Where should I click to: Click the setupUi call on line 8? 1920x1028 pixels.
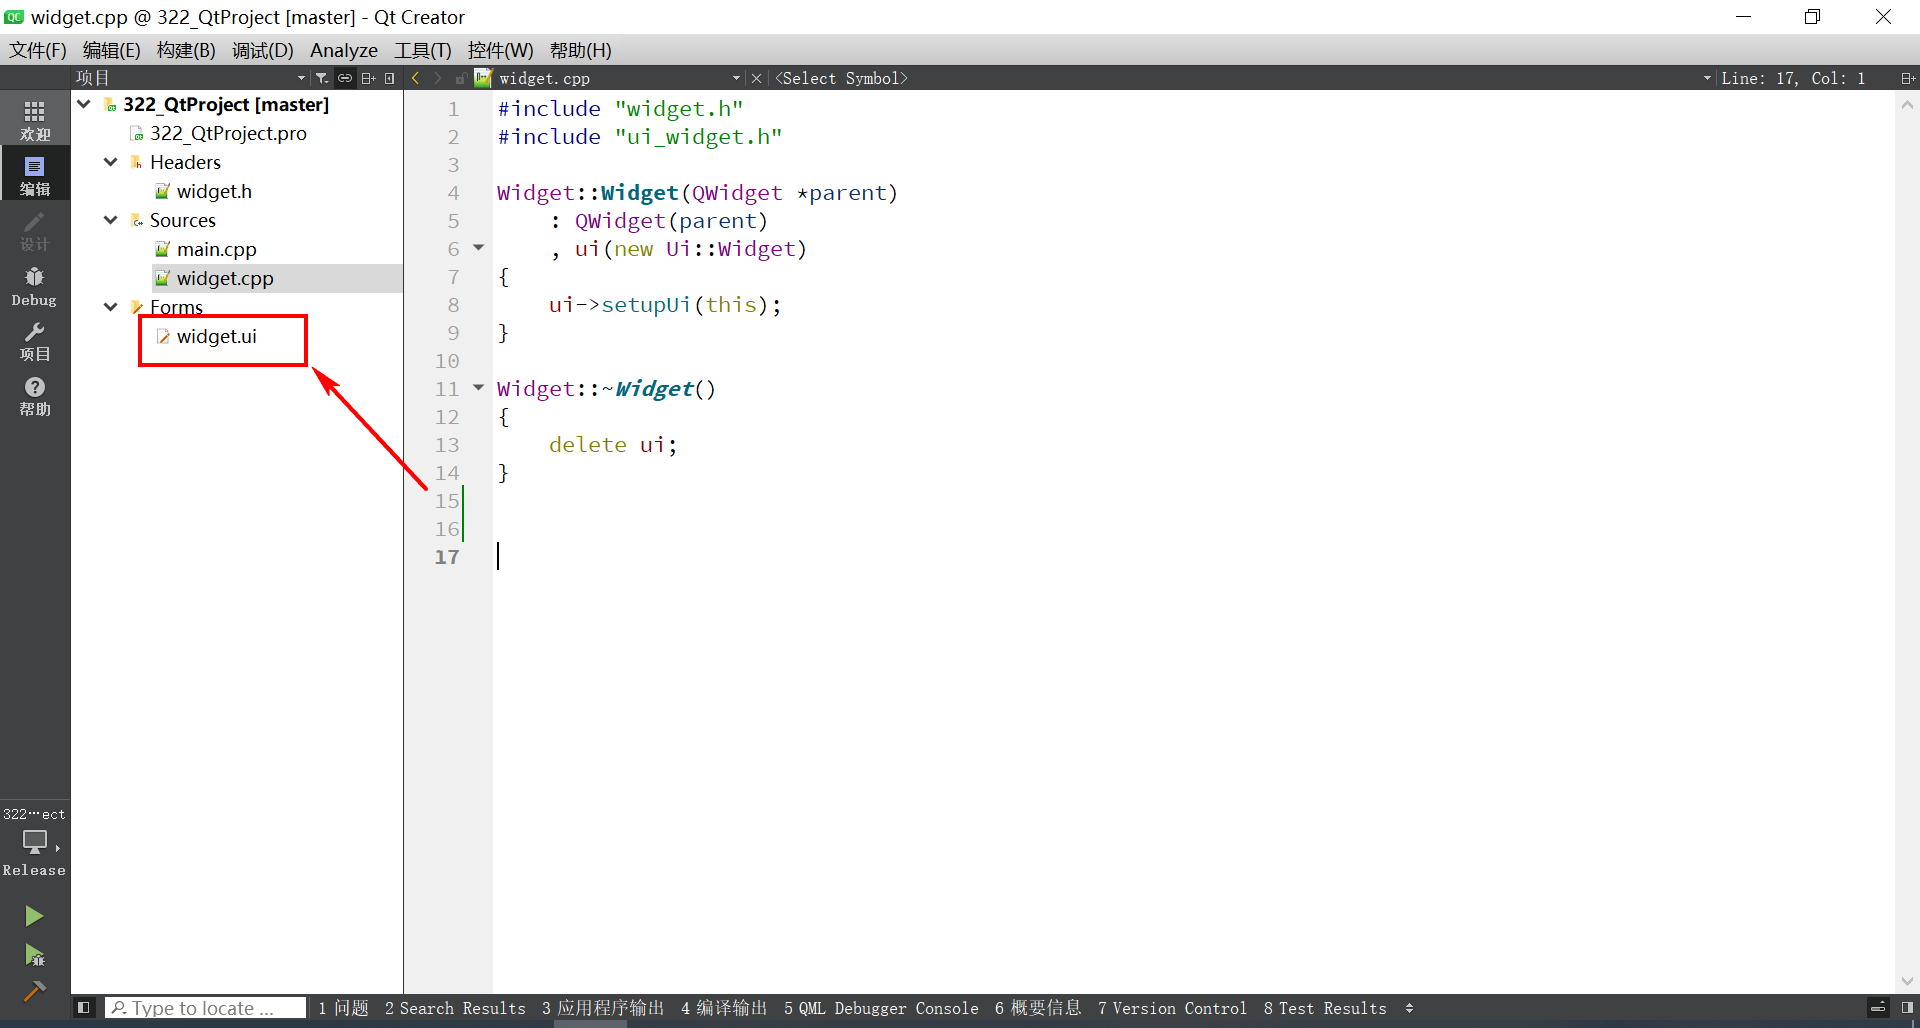[x=646, y=305]
